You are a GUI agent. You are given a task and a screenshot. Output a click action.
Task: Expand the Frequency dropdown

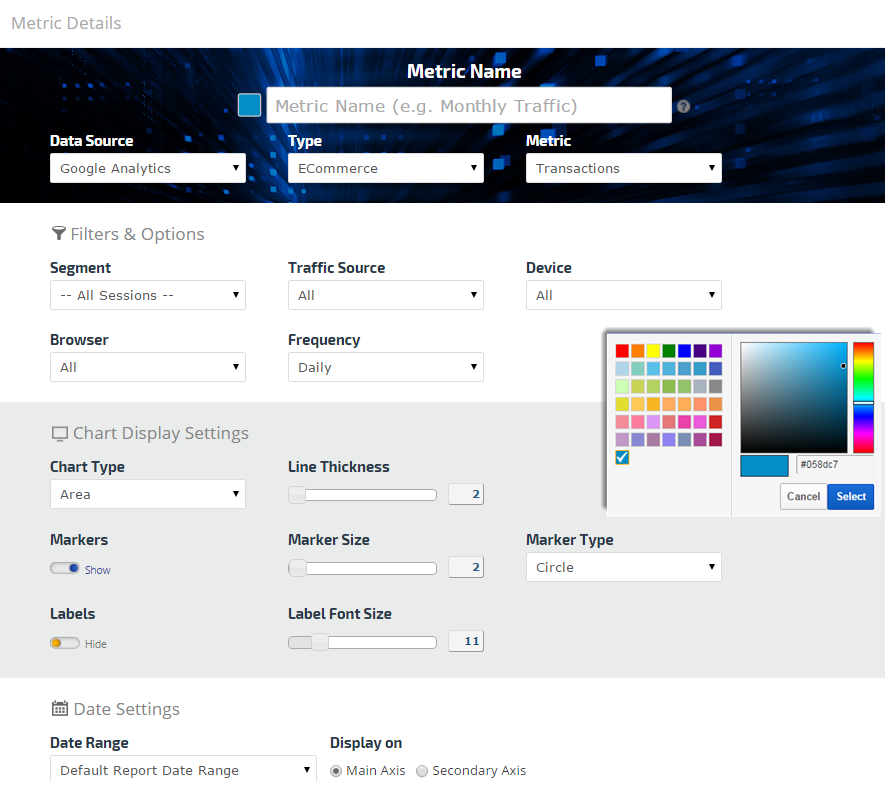(386, 367)
